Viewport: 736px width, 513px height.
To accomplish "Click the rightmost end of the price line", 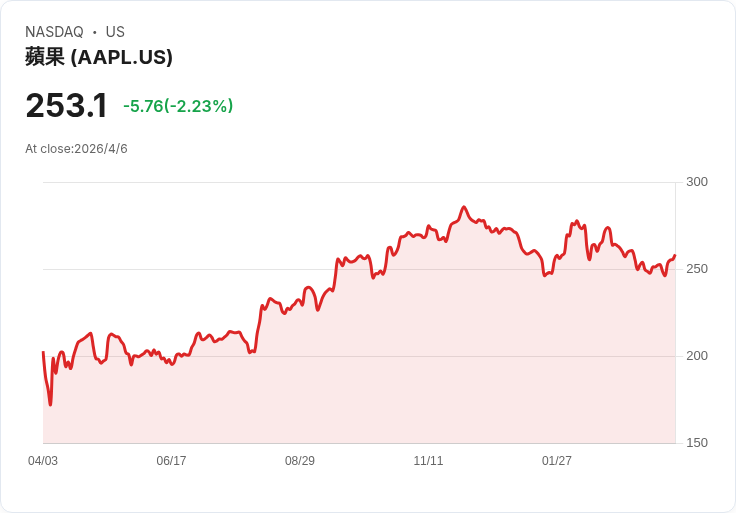I will (675, 256).
